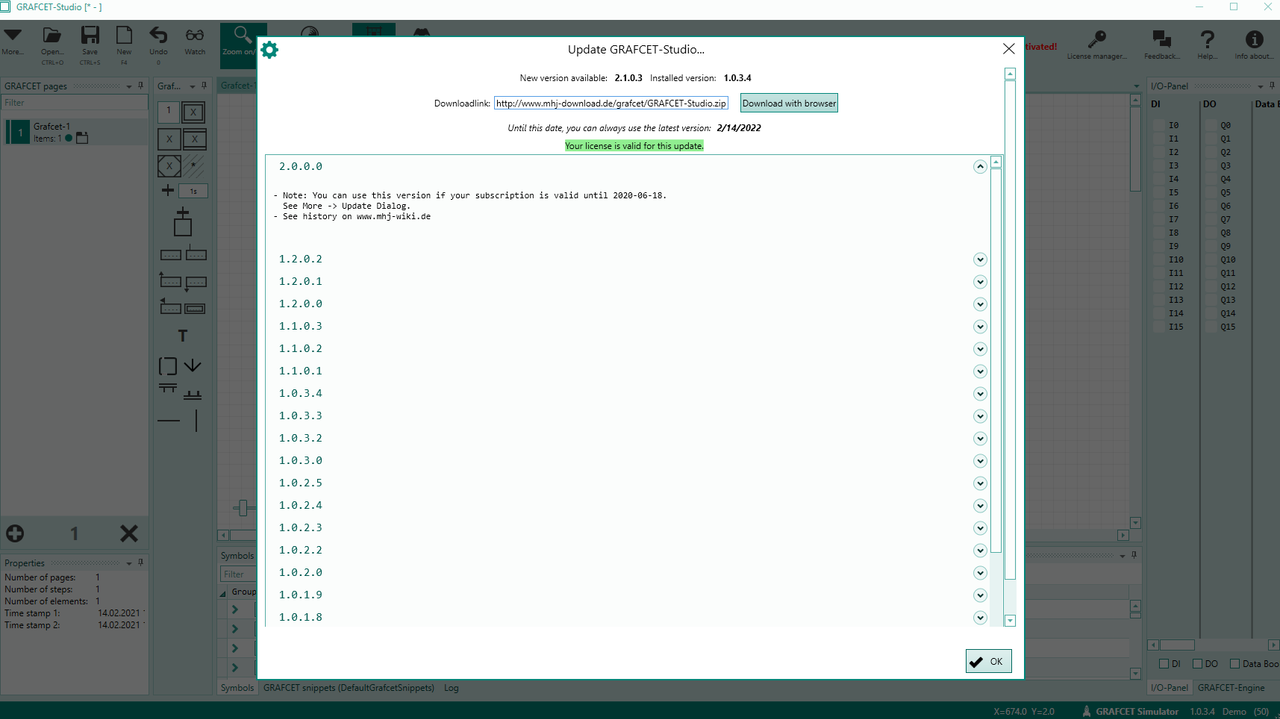Screen dimensions: 1280x719
Task: Open the Help question mark icon
Action: (x=1208, y=40)
